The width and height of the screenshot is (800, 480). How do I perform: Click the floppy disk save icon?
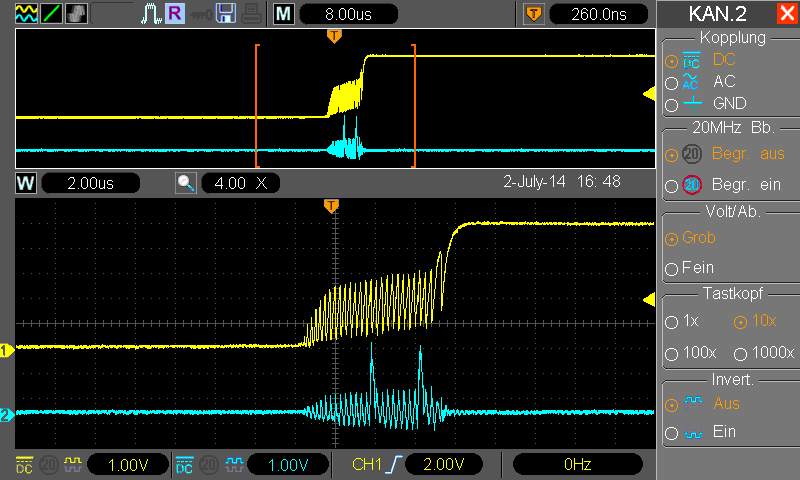tap(226, 14)
